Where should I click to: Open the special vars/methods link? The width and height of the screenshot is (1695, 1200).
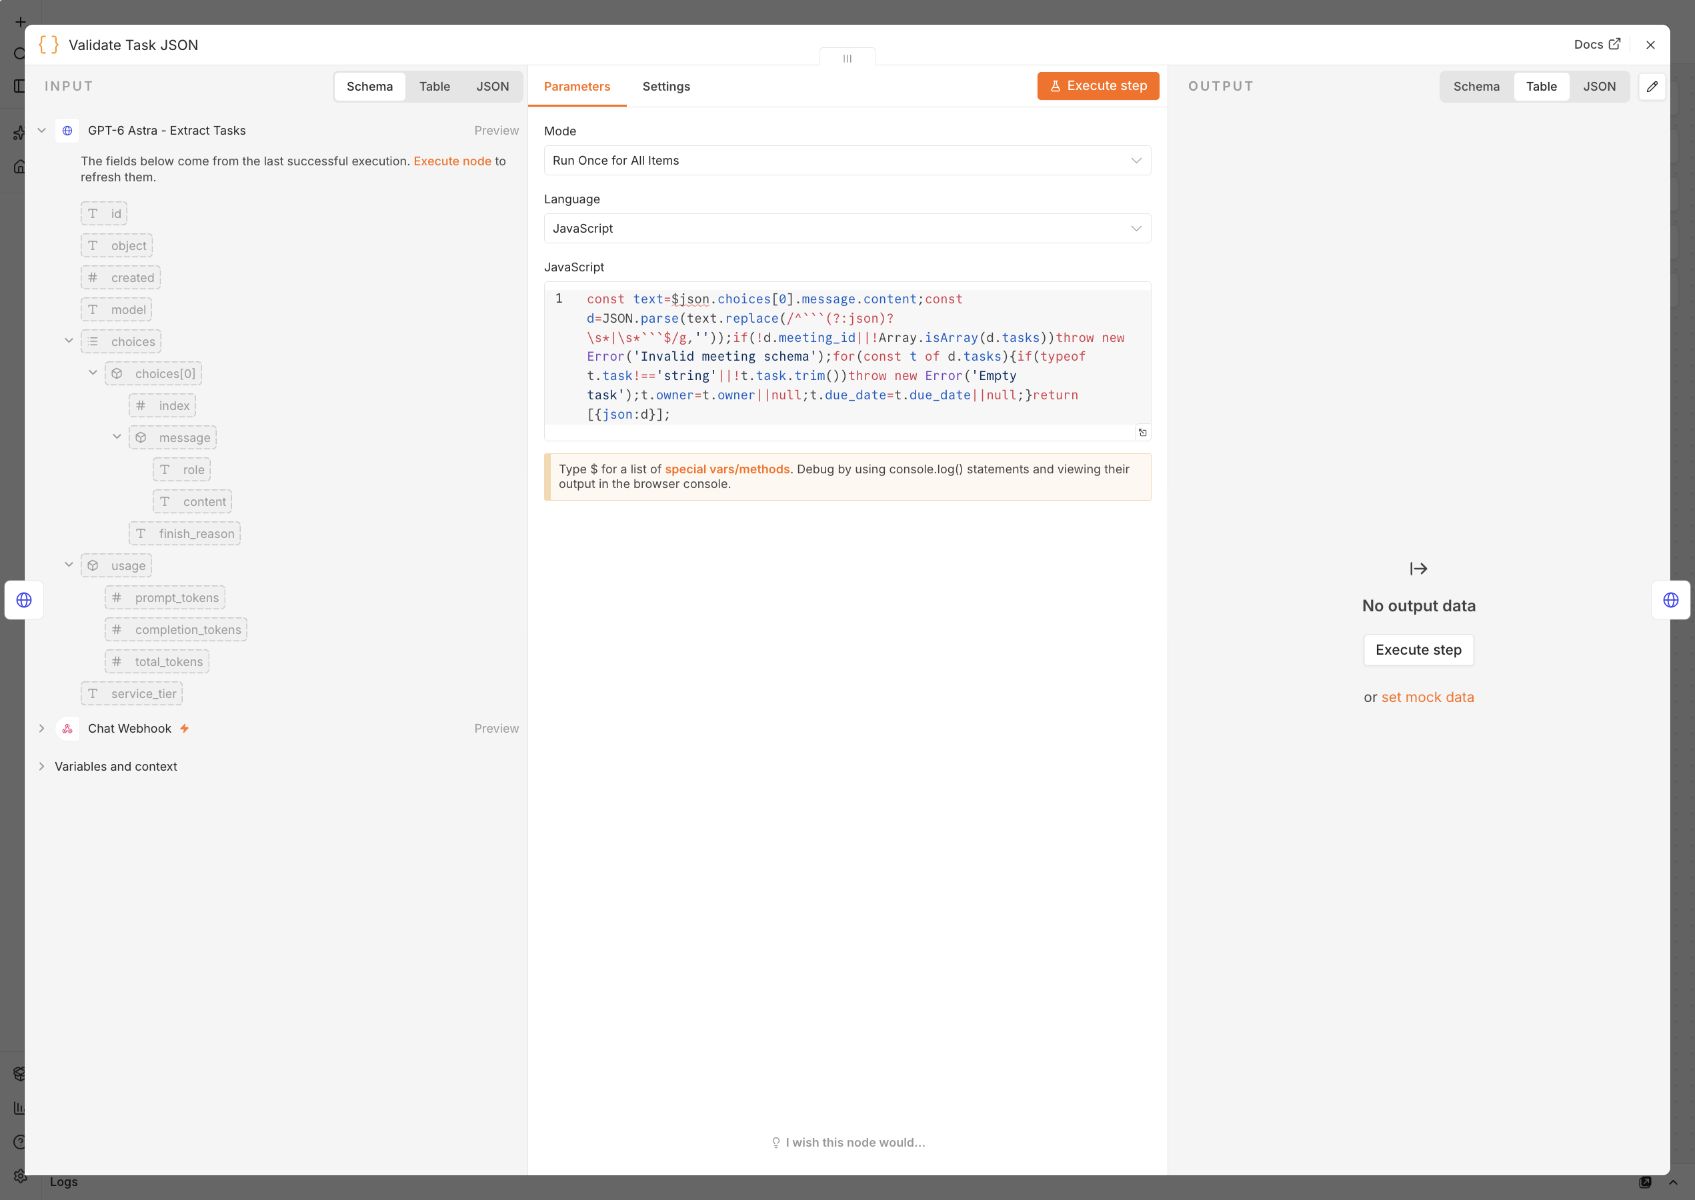pos(727,469)
